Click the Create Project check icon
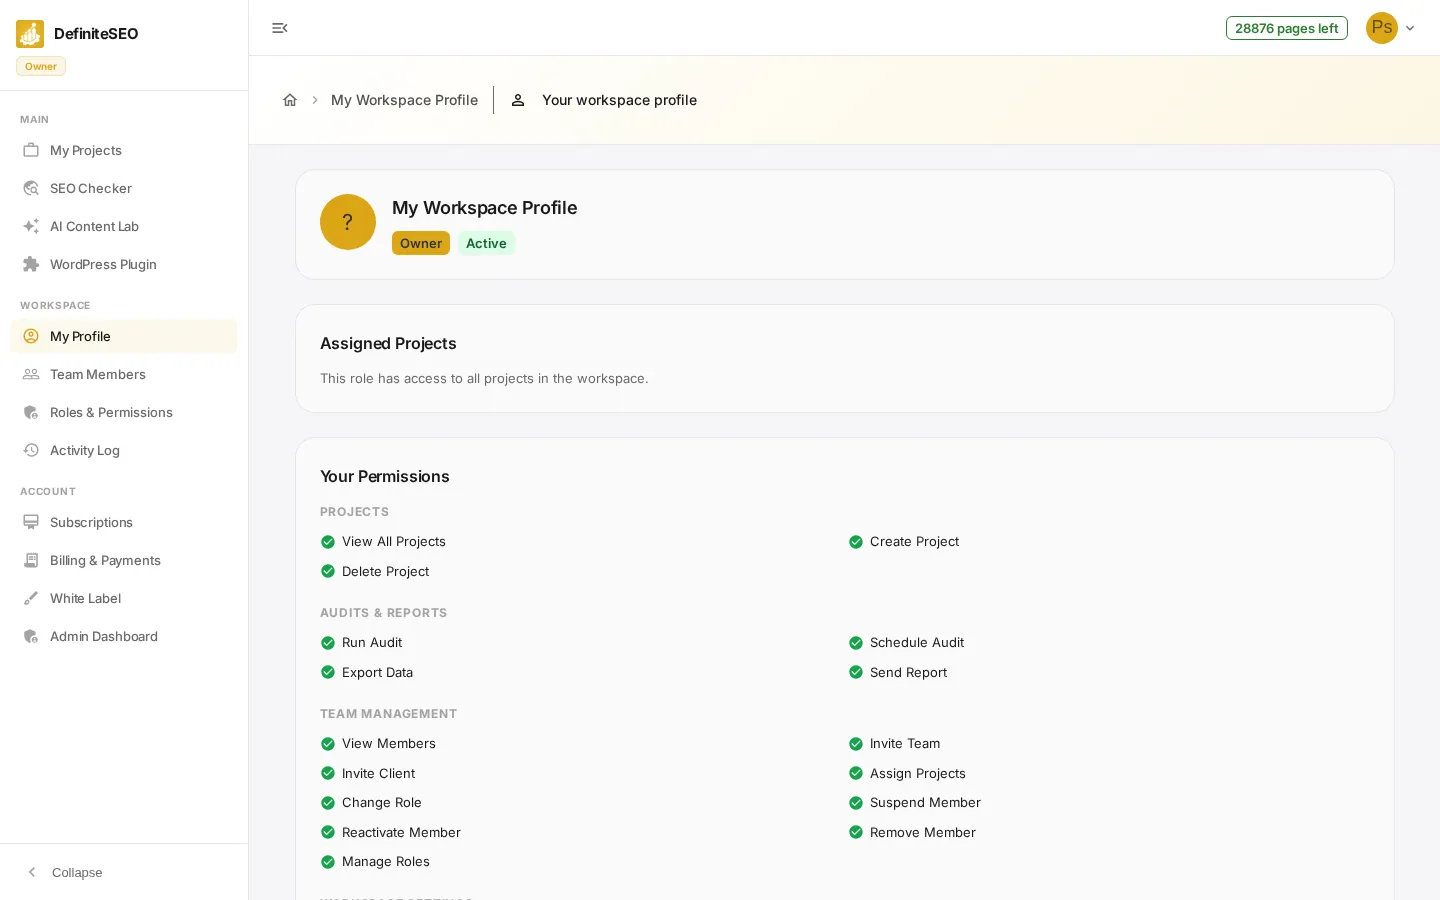Viewport: 1440px width, 900px height. click(x=856, y=542)
